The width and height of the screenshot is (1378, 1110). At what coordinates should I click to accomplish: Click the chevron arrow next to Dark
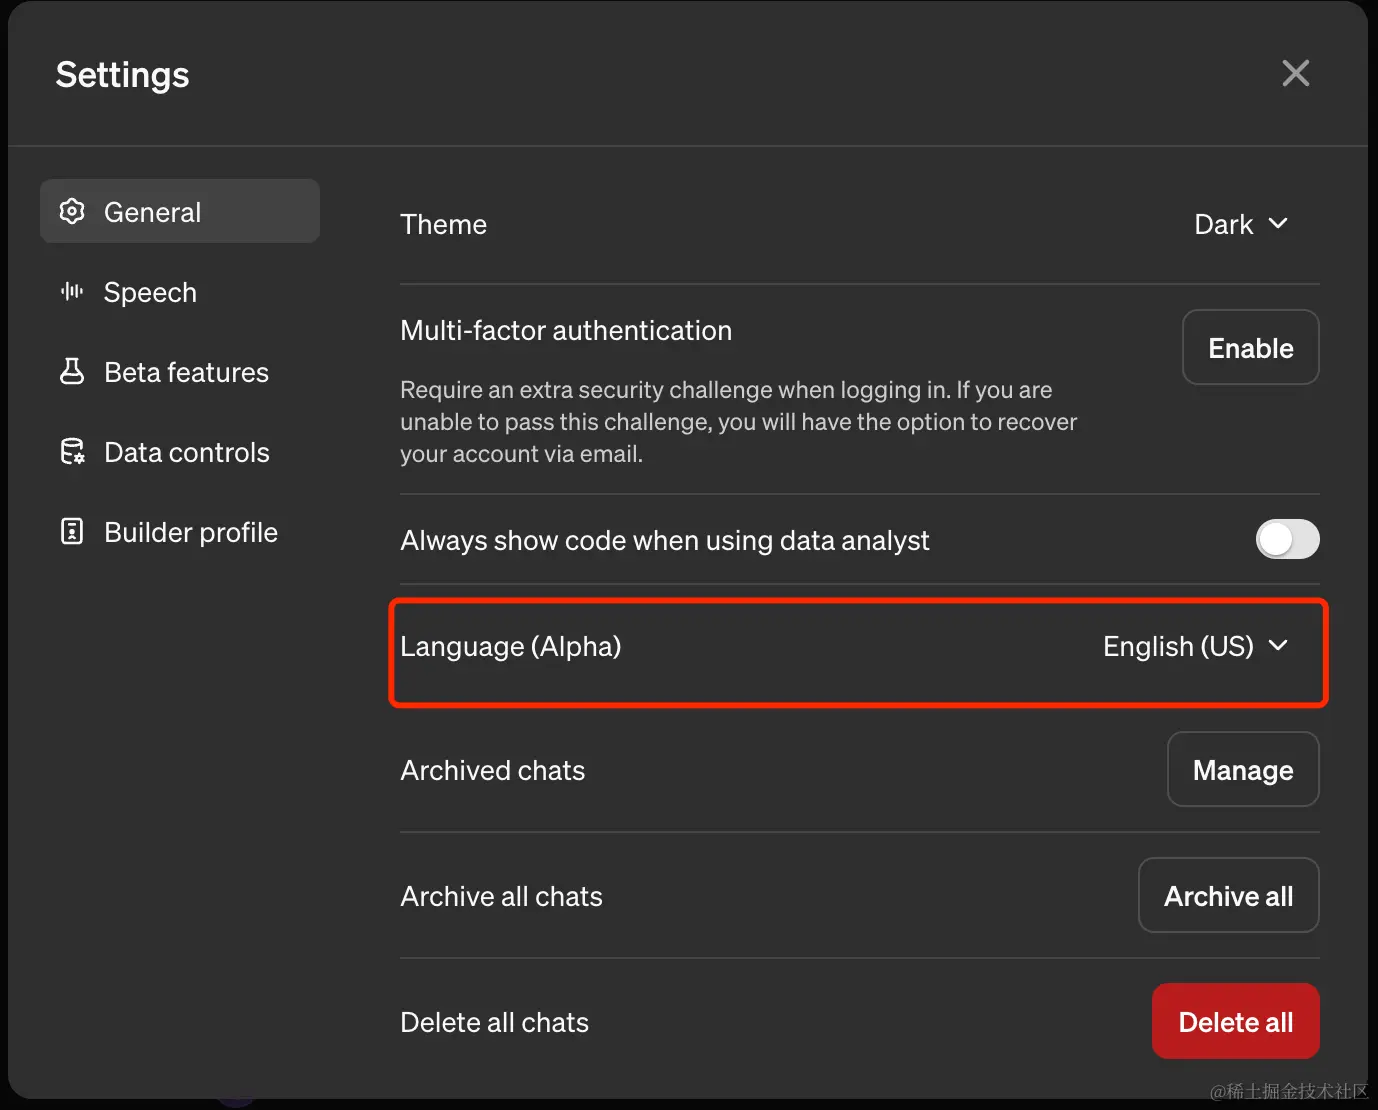tap(1278, 223)
